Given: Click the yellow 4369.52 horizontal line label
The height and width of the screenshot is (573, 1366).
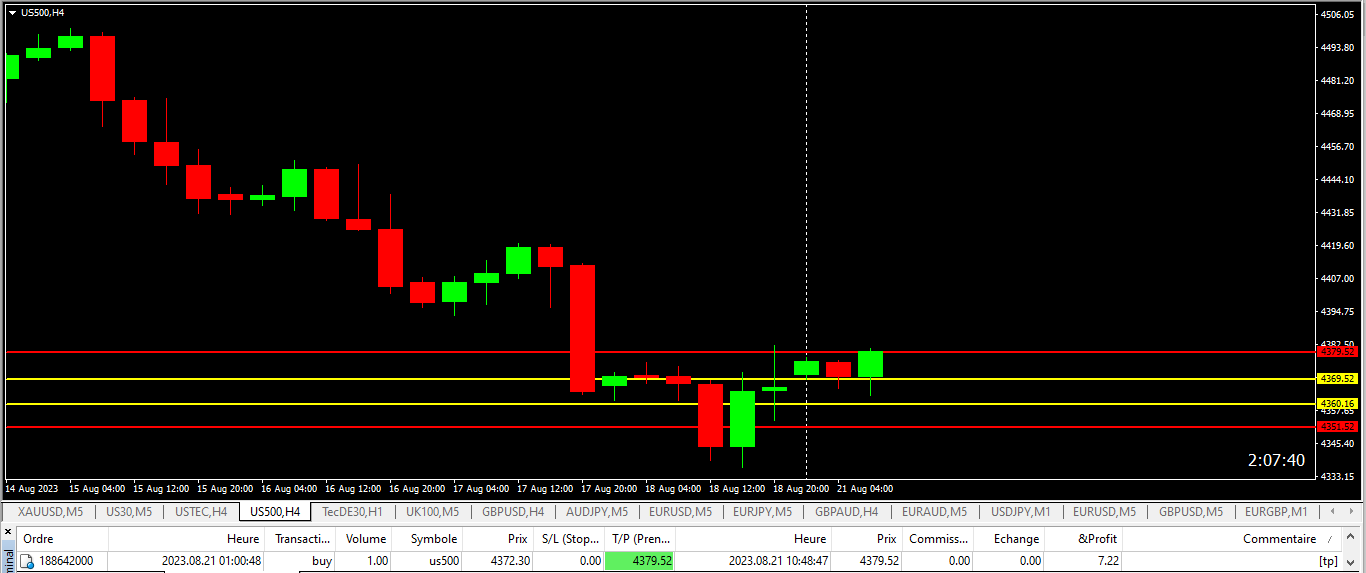Looking at the screenshot, I should (x=1337, y=379).
